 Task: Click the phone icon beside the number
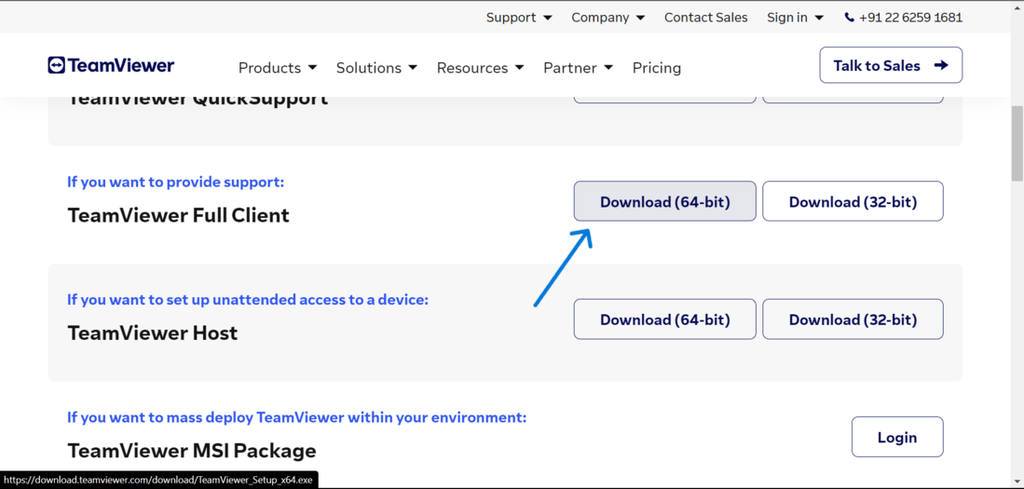click(x=849, y=18)
